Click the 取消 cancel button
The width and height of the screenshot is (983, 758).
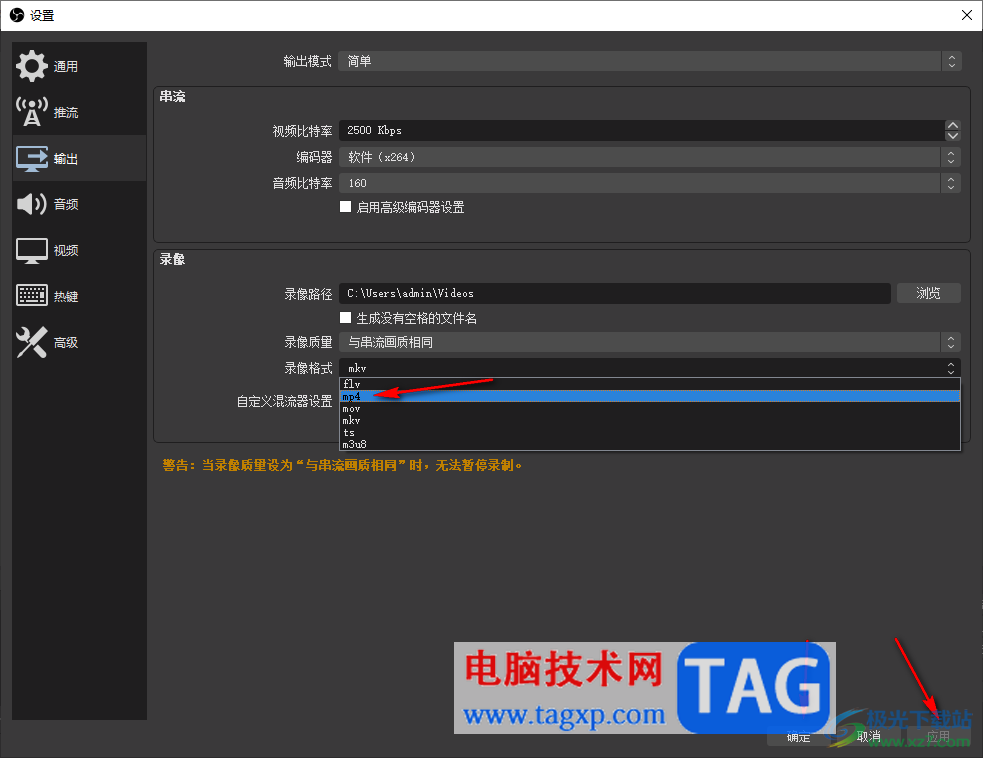[869, 737]
